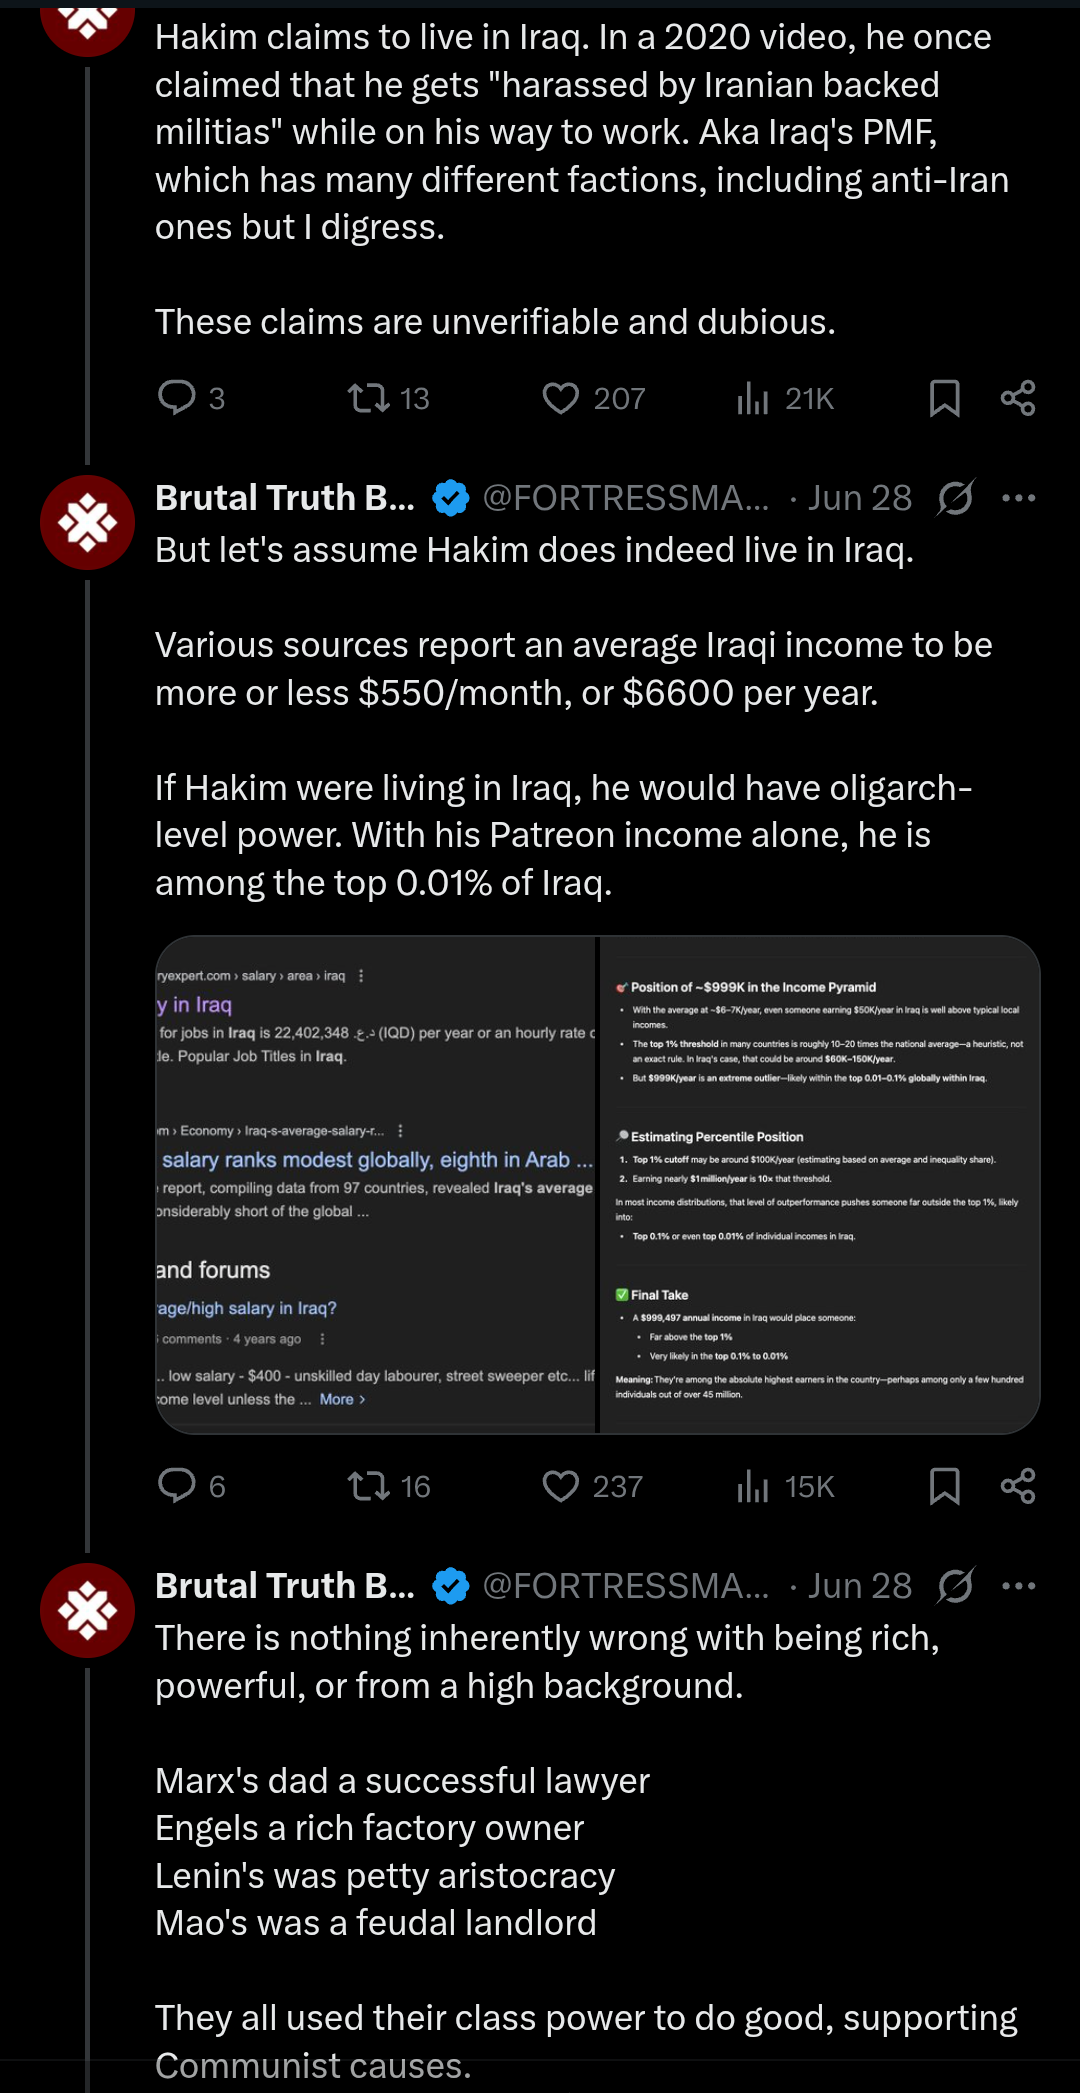Image resolution: width=1080 pixels, height=2093 pixels.
Task: Bookmark the tweet with 15K views
Action: pos(944,1487)
